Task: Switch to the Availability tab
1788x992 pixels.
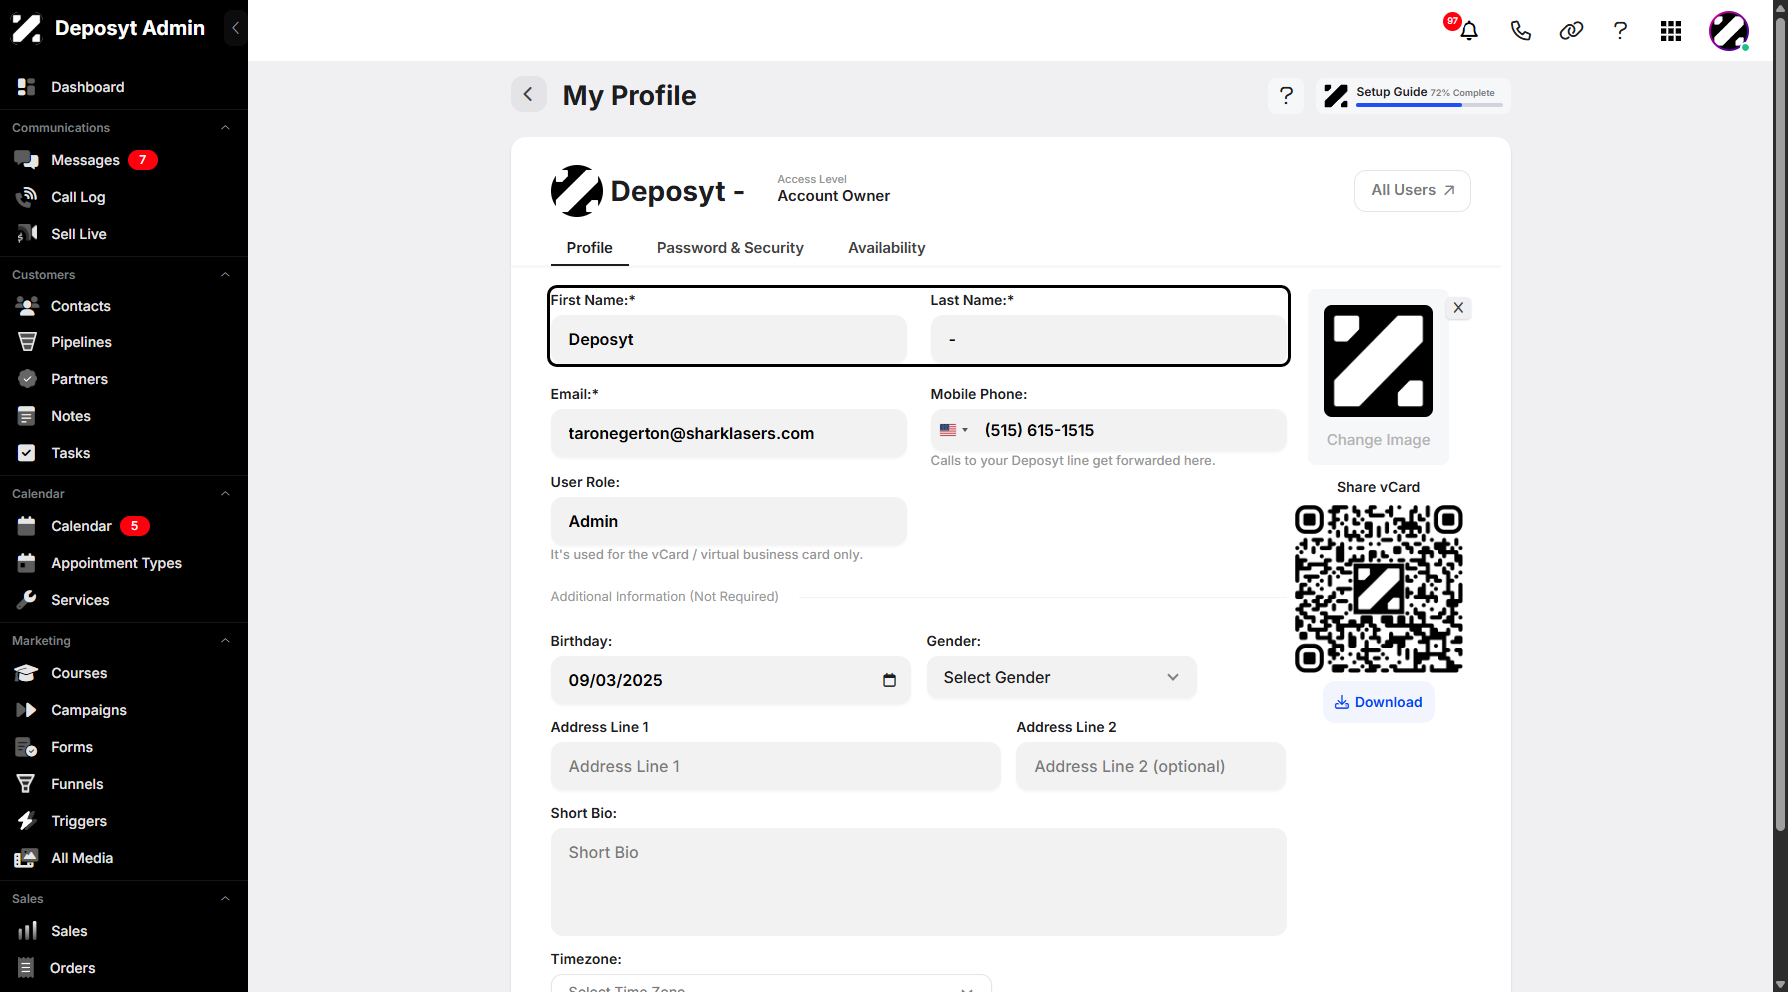Action: (x=886, y=248)
